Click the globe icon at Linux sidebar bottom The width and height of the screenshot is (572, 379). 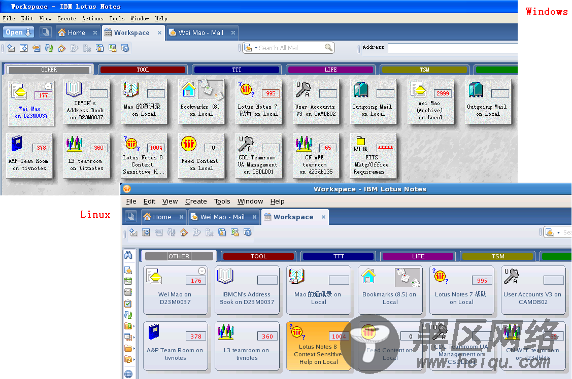coord(128,374)
